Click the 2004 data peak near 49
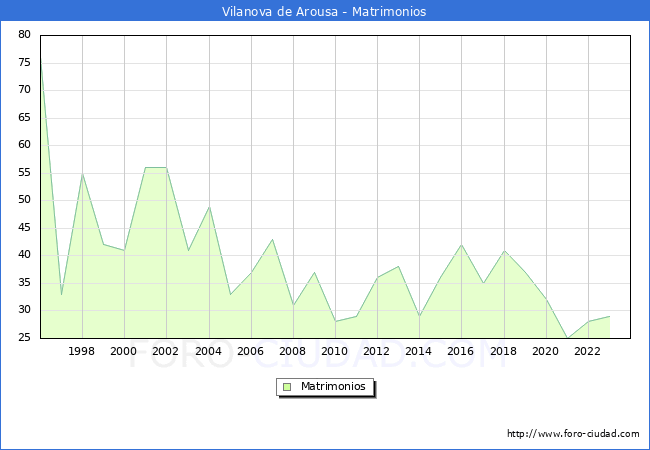650x450 pixels. point(209,207)
